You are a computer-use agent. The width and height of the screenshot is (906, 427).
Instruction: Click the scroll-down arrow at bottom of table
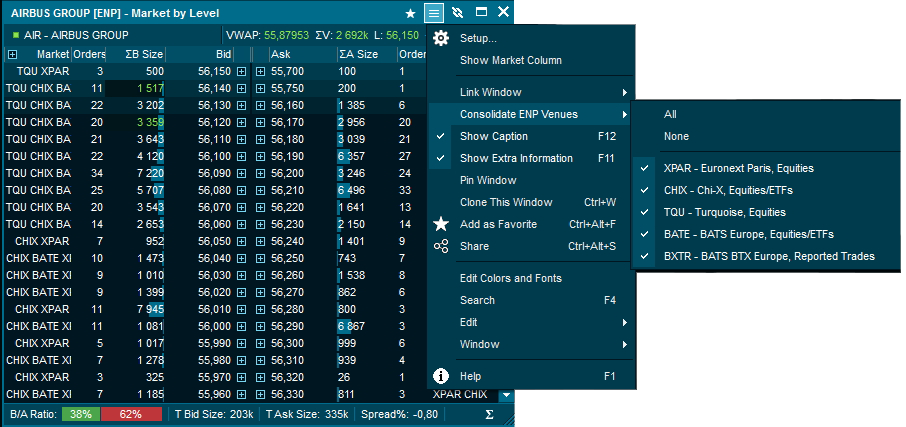(506, 395)
